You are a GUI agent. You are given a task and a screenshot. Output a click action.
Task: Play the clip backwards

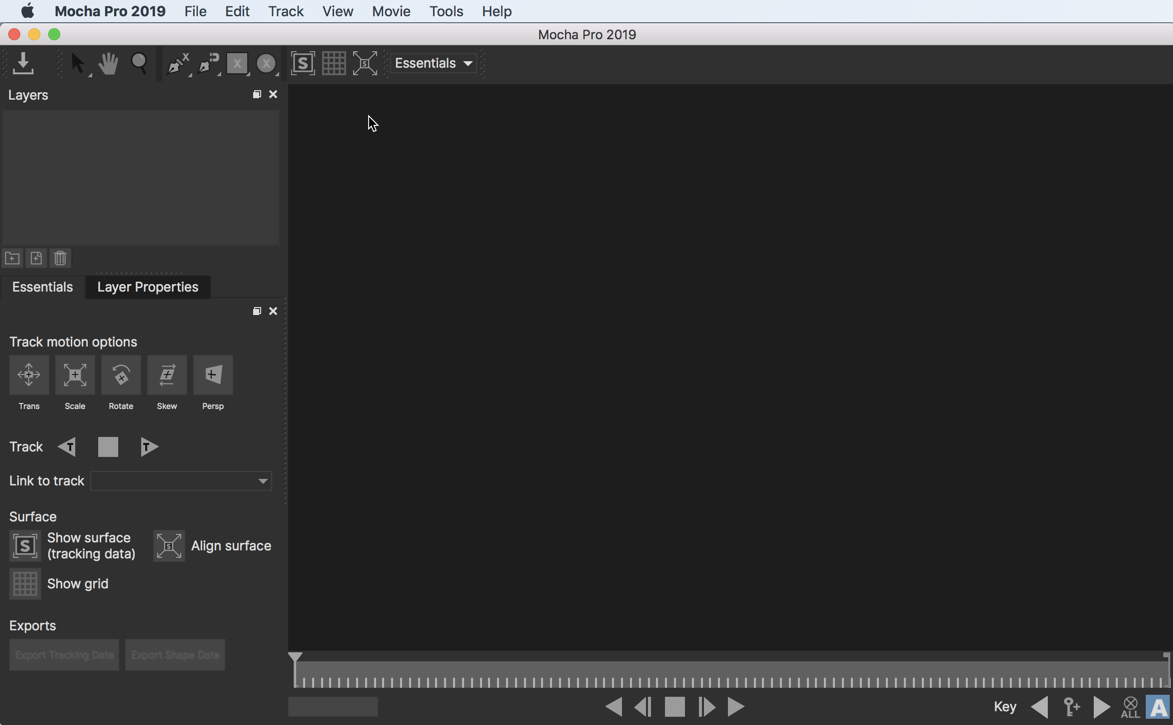[x=613, y=707]
